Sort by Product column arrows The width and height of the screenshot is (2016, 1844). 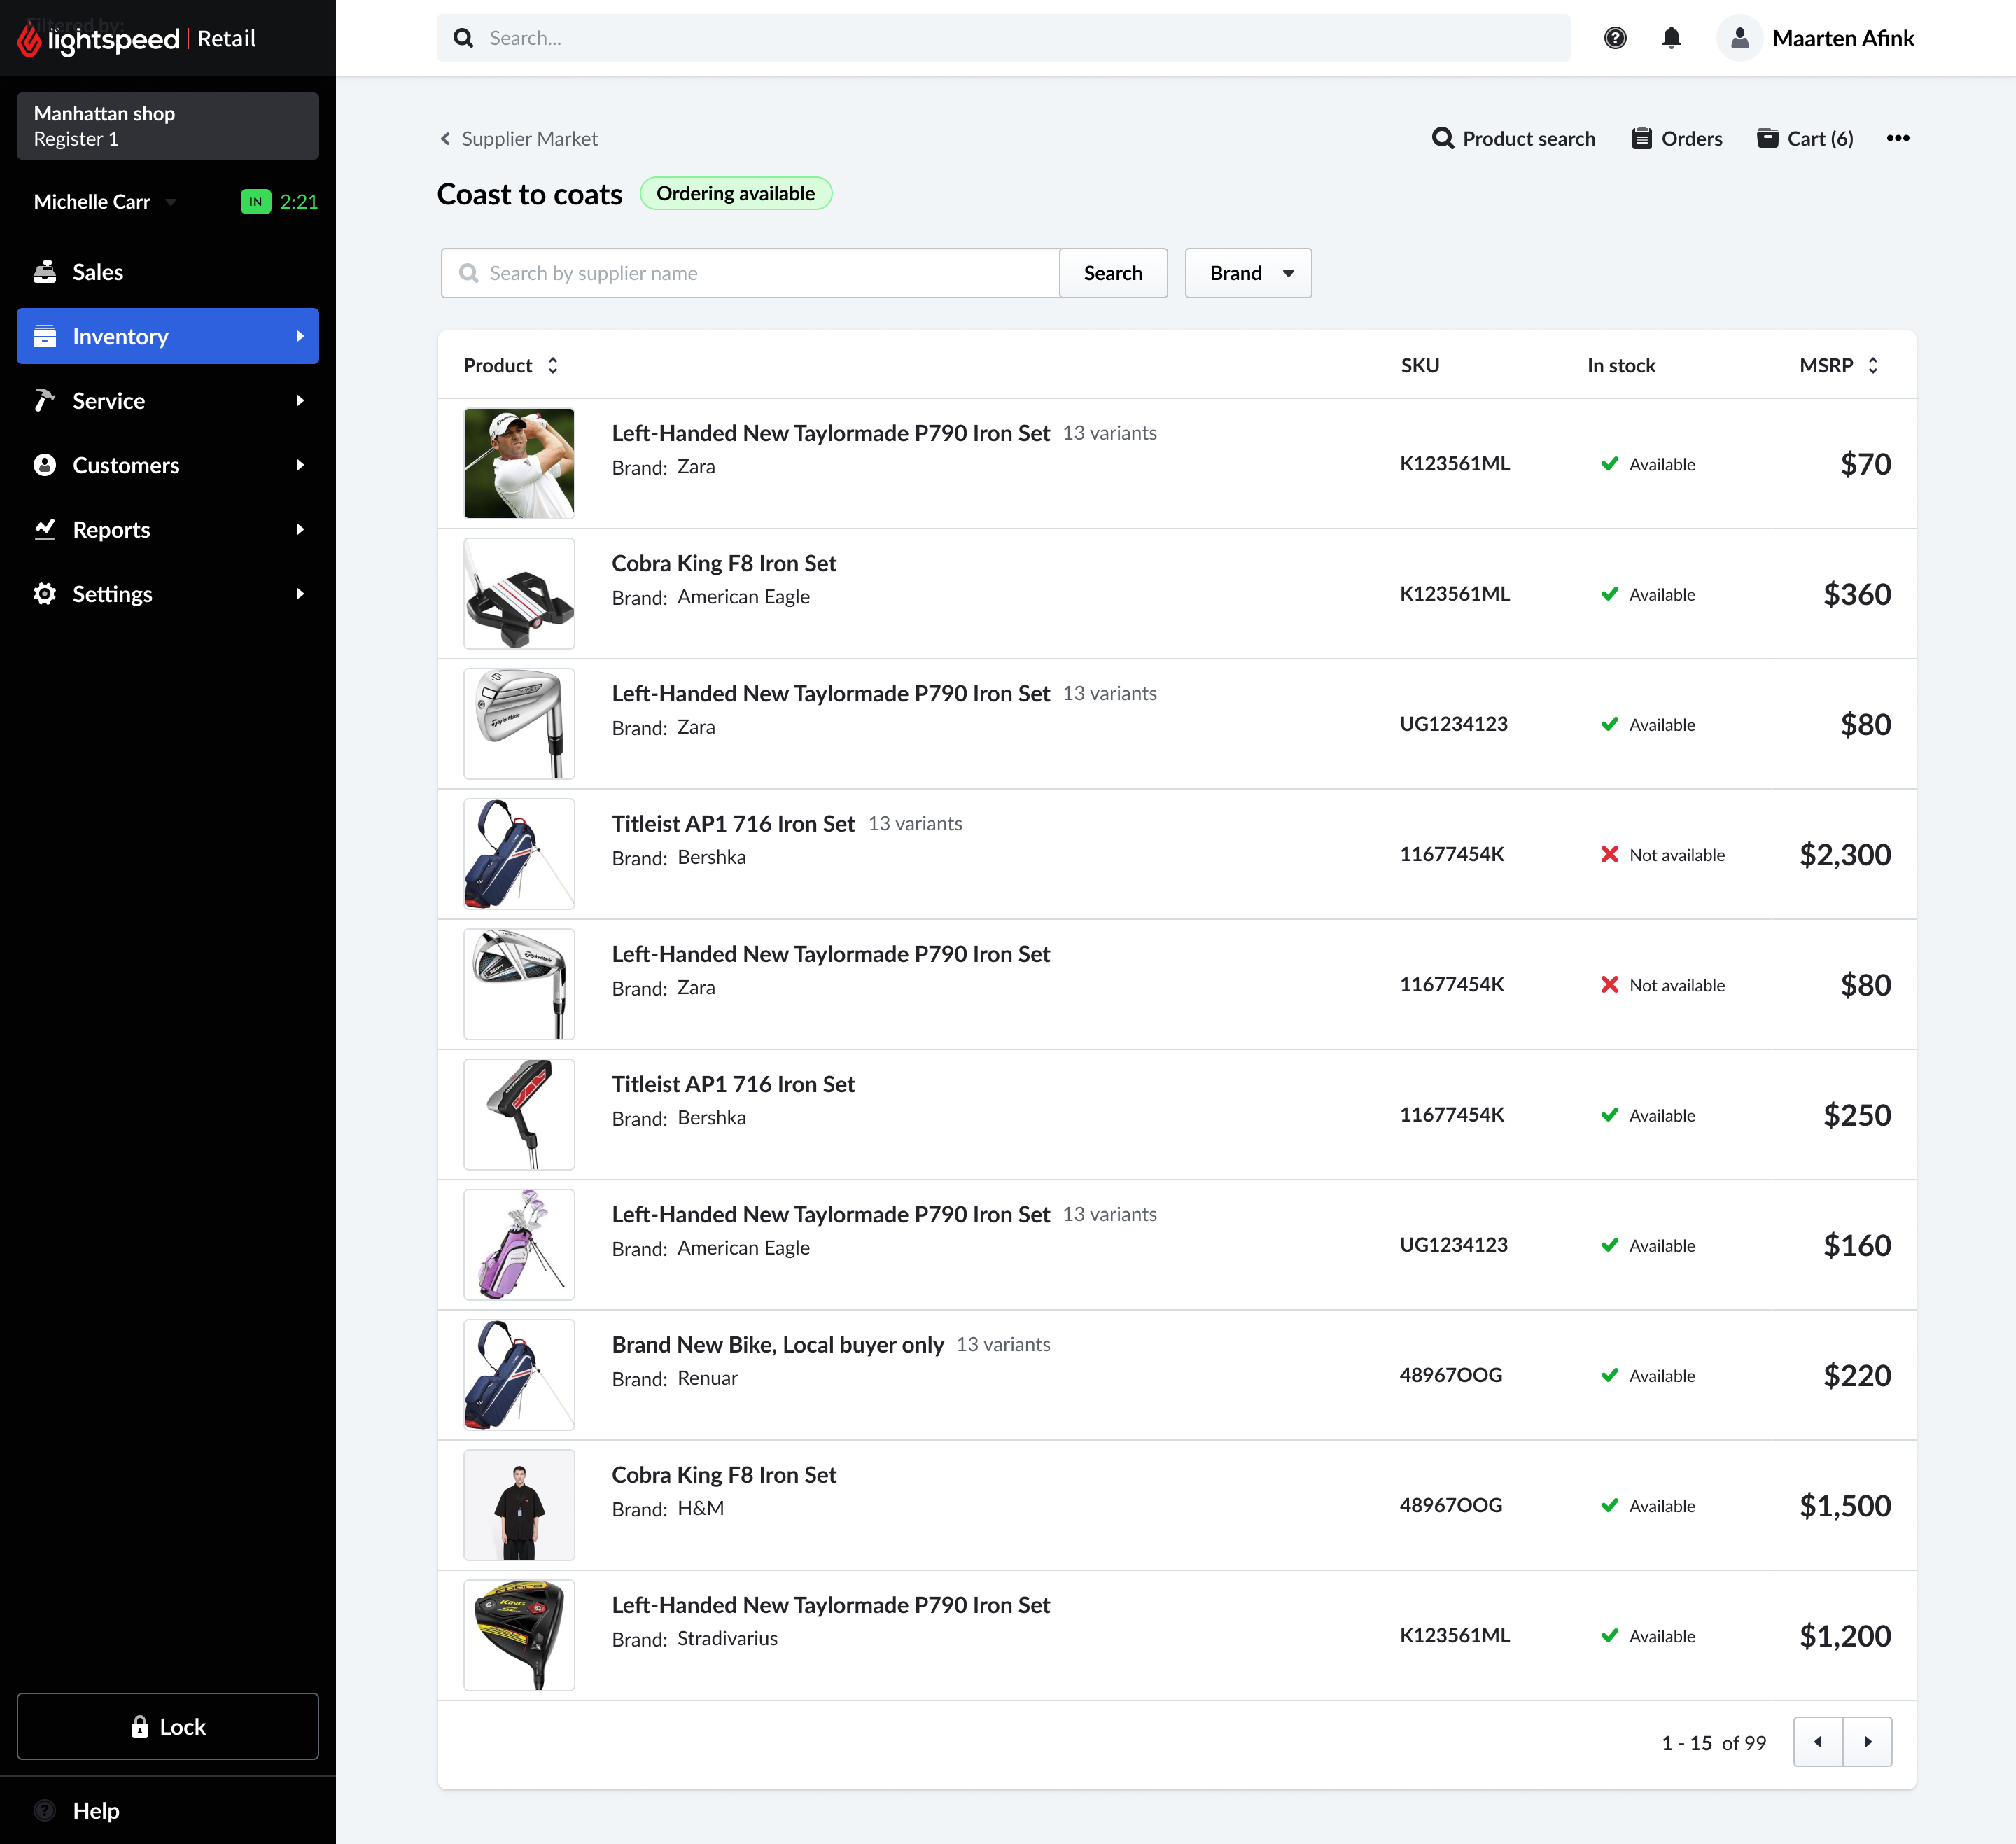pyautogui.click(x=553, y=365)
